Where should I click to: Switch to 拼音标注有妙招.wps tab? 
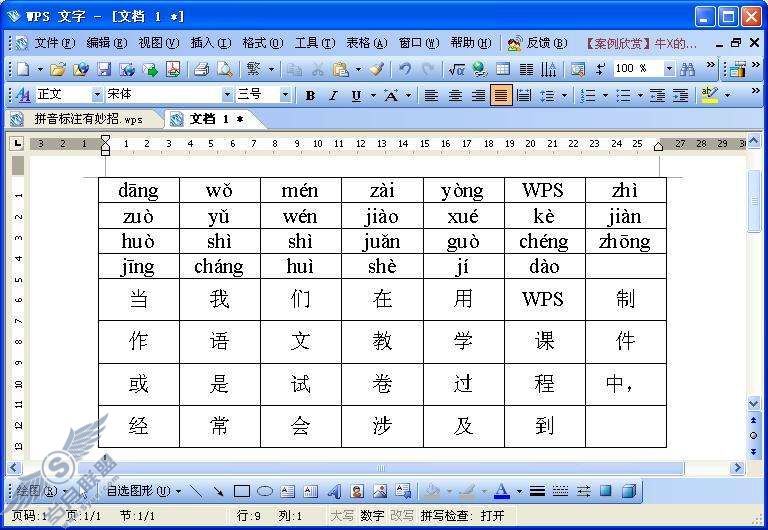(x=88, y=119)
